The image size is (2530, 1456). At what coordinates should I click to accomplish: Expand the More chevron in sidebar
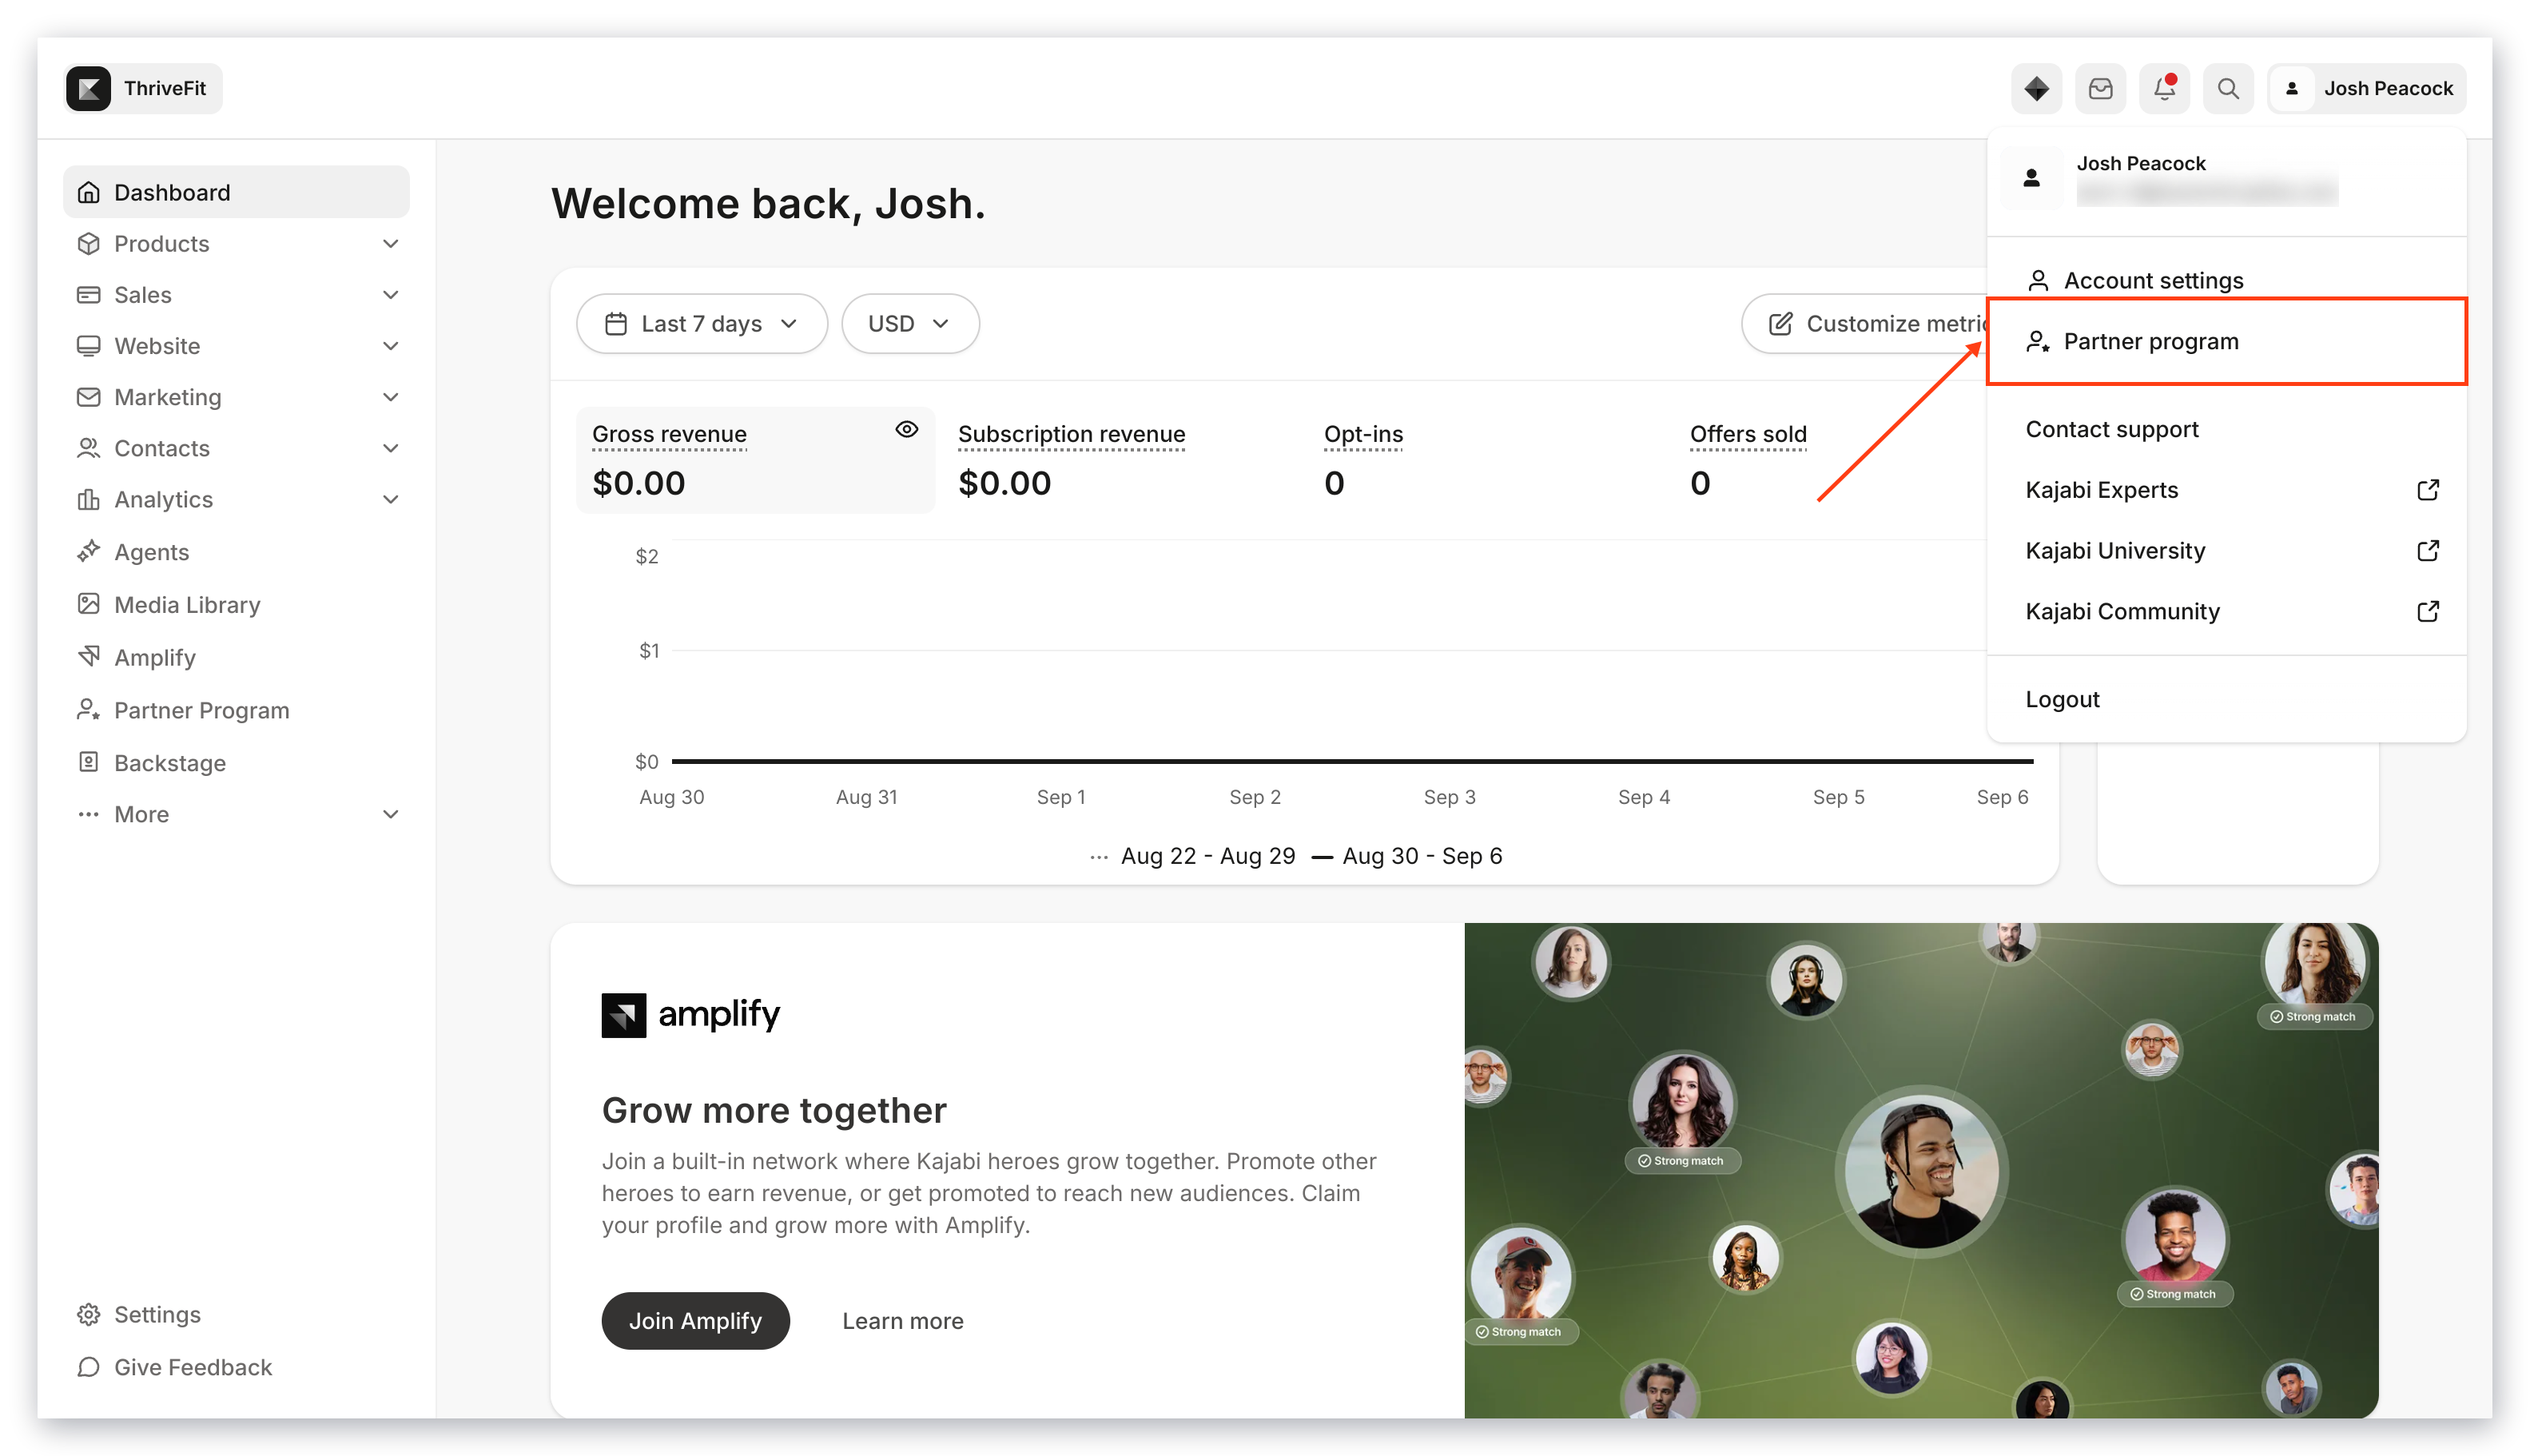click(x=391, y=814)
